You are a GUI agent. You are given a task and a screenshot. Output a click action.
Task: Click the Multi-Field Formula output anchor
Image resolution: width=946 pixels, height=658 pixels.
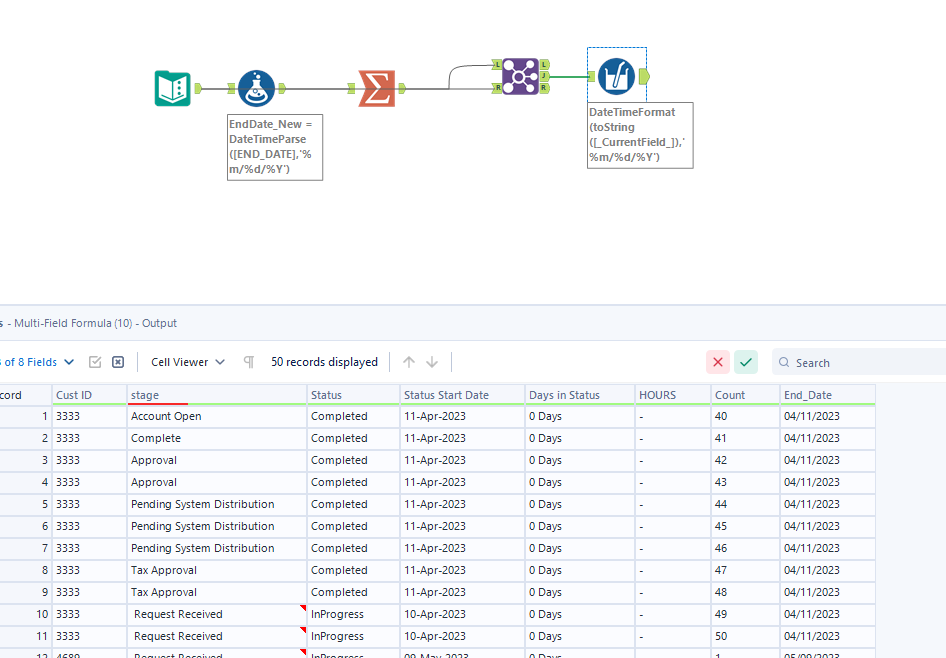pos(644,76)
